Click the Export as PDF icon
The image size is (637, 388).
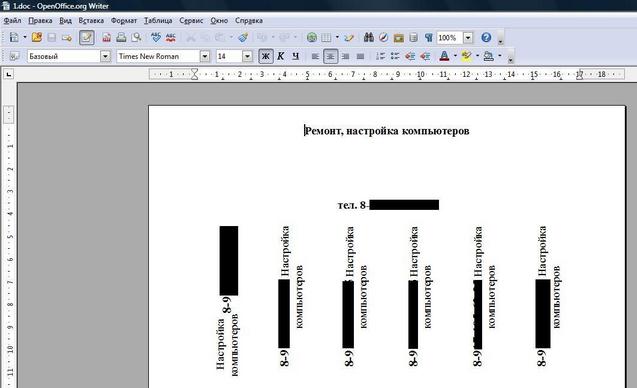[x=106, y=38]
